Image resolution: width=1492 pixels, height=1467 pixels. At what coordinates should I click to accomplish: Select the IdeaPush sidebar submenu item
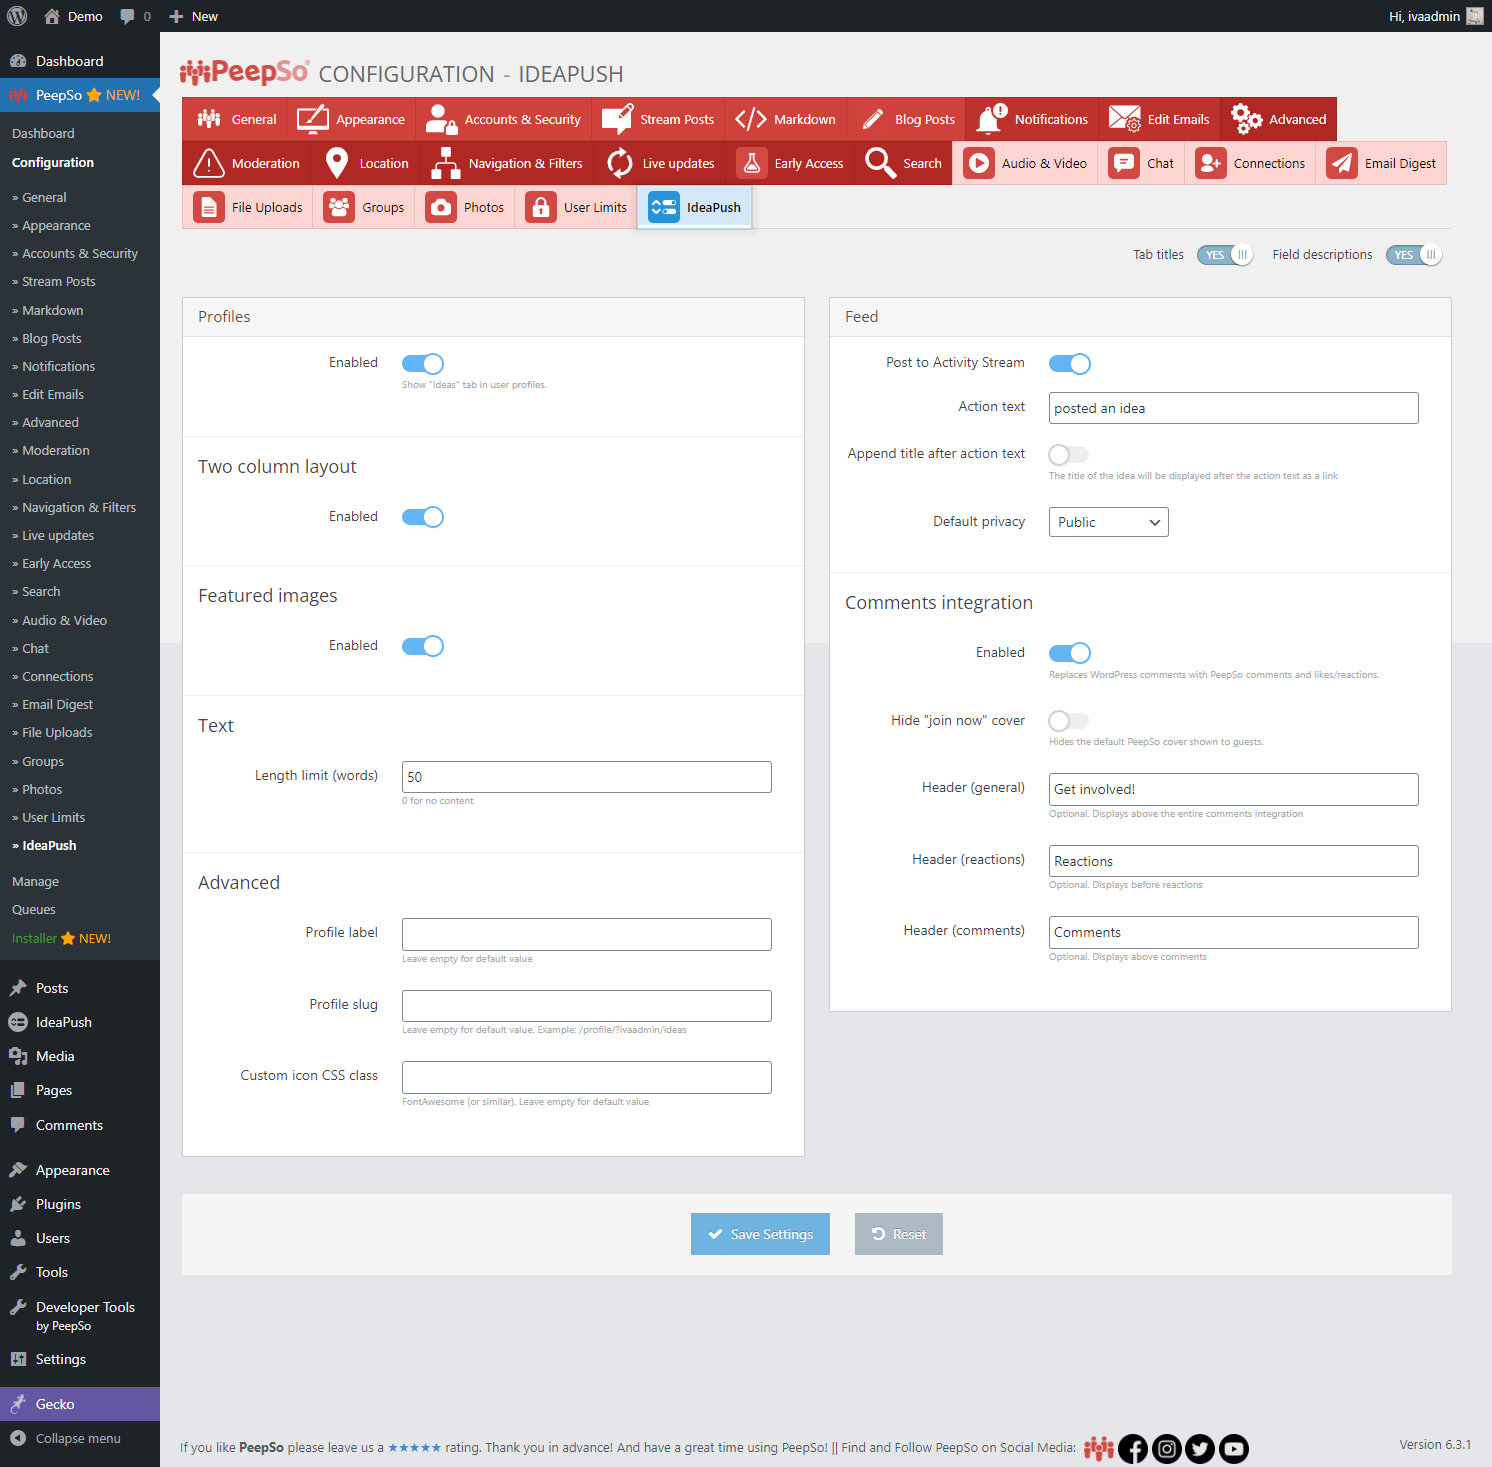pos(49,846)
